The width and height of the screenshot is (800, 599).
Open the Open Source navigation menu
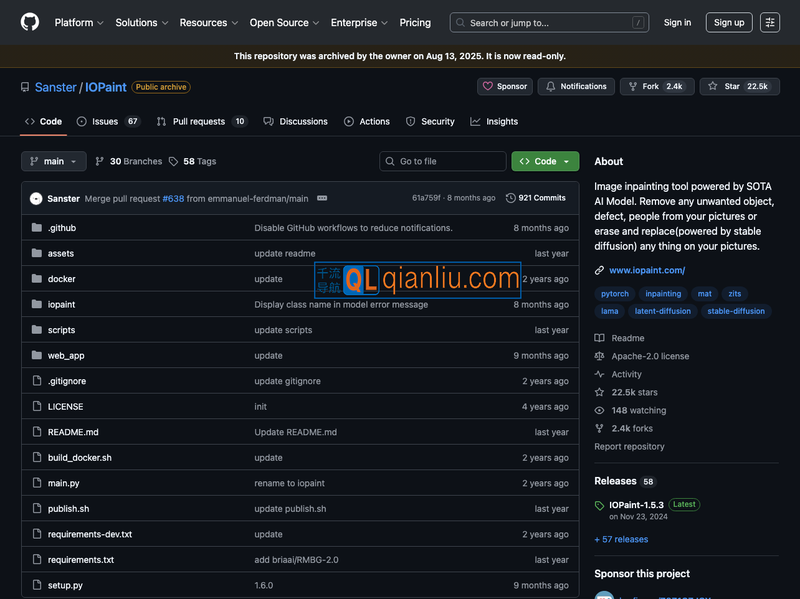284,22
